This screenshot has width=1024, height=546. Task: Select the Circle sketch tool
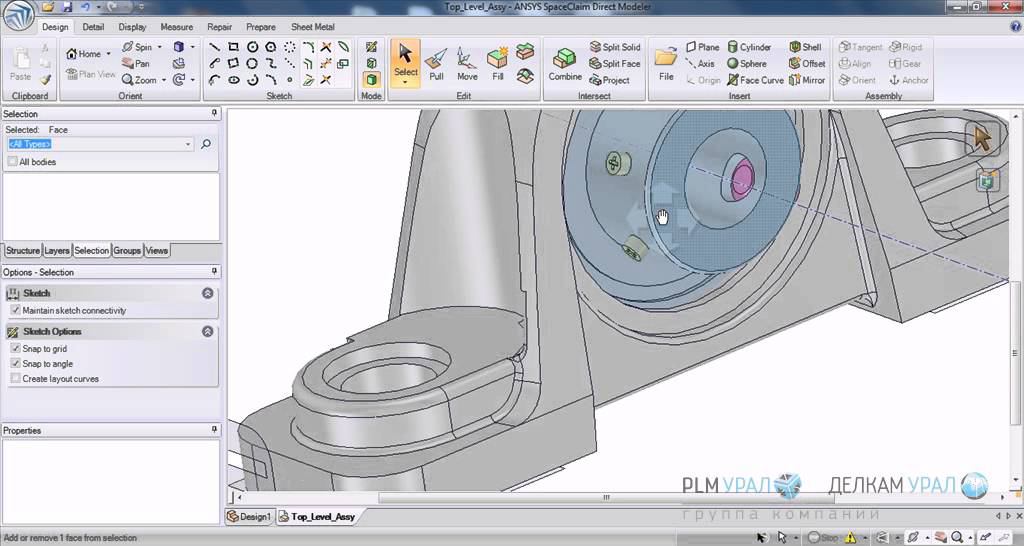click(x=252, y=47)
